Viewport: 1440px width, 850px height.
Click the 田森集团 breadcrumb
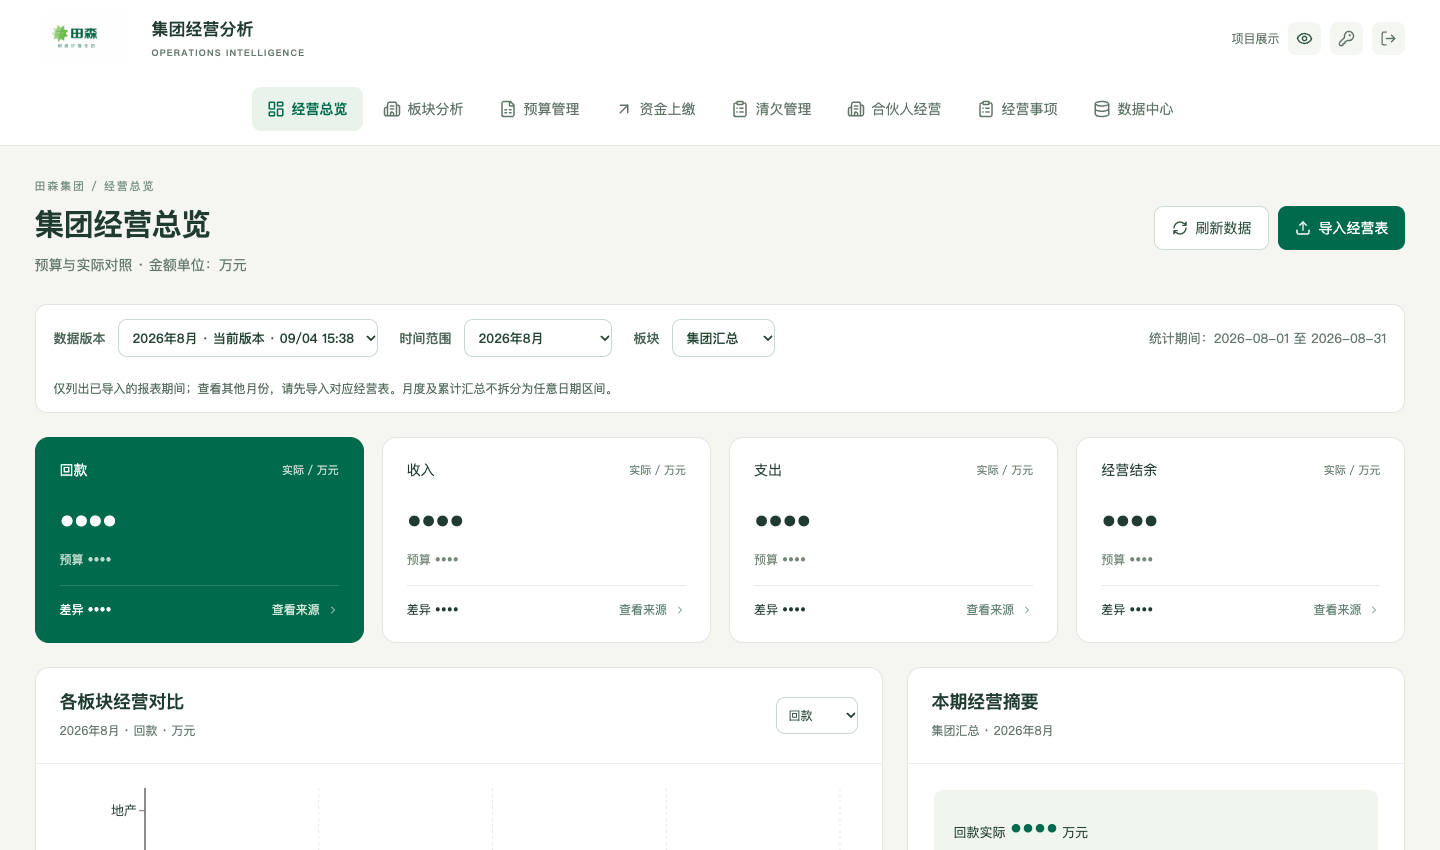pos(59,186)
